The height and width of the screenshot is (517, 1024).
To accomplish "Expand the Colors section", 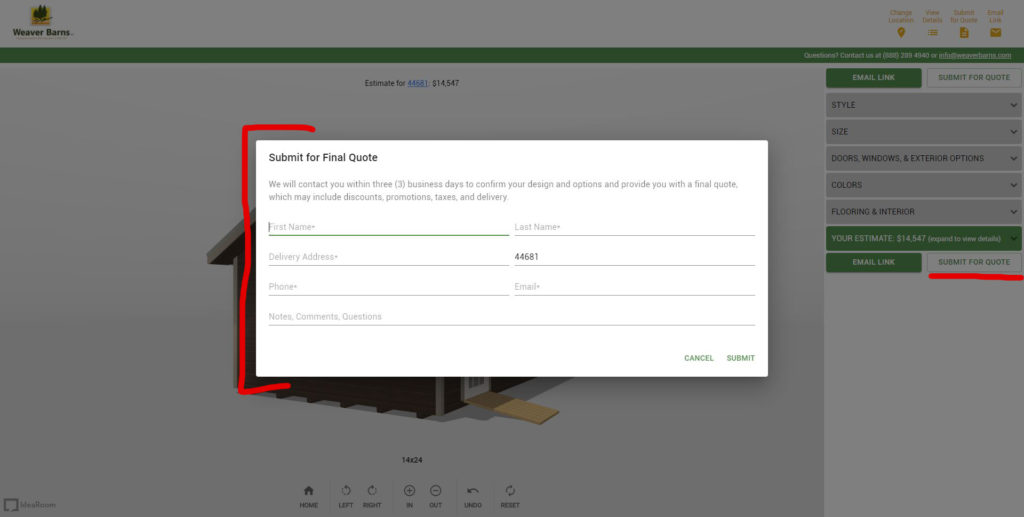I will (x=923, y=185).
